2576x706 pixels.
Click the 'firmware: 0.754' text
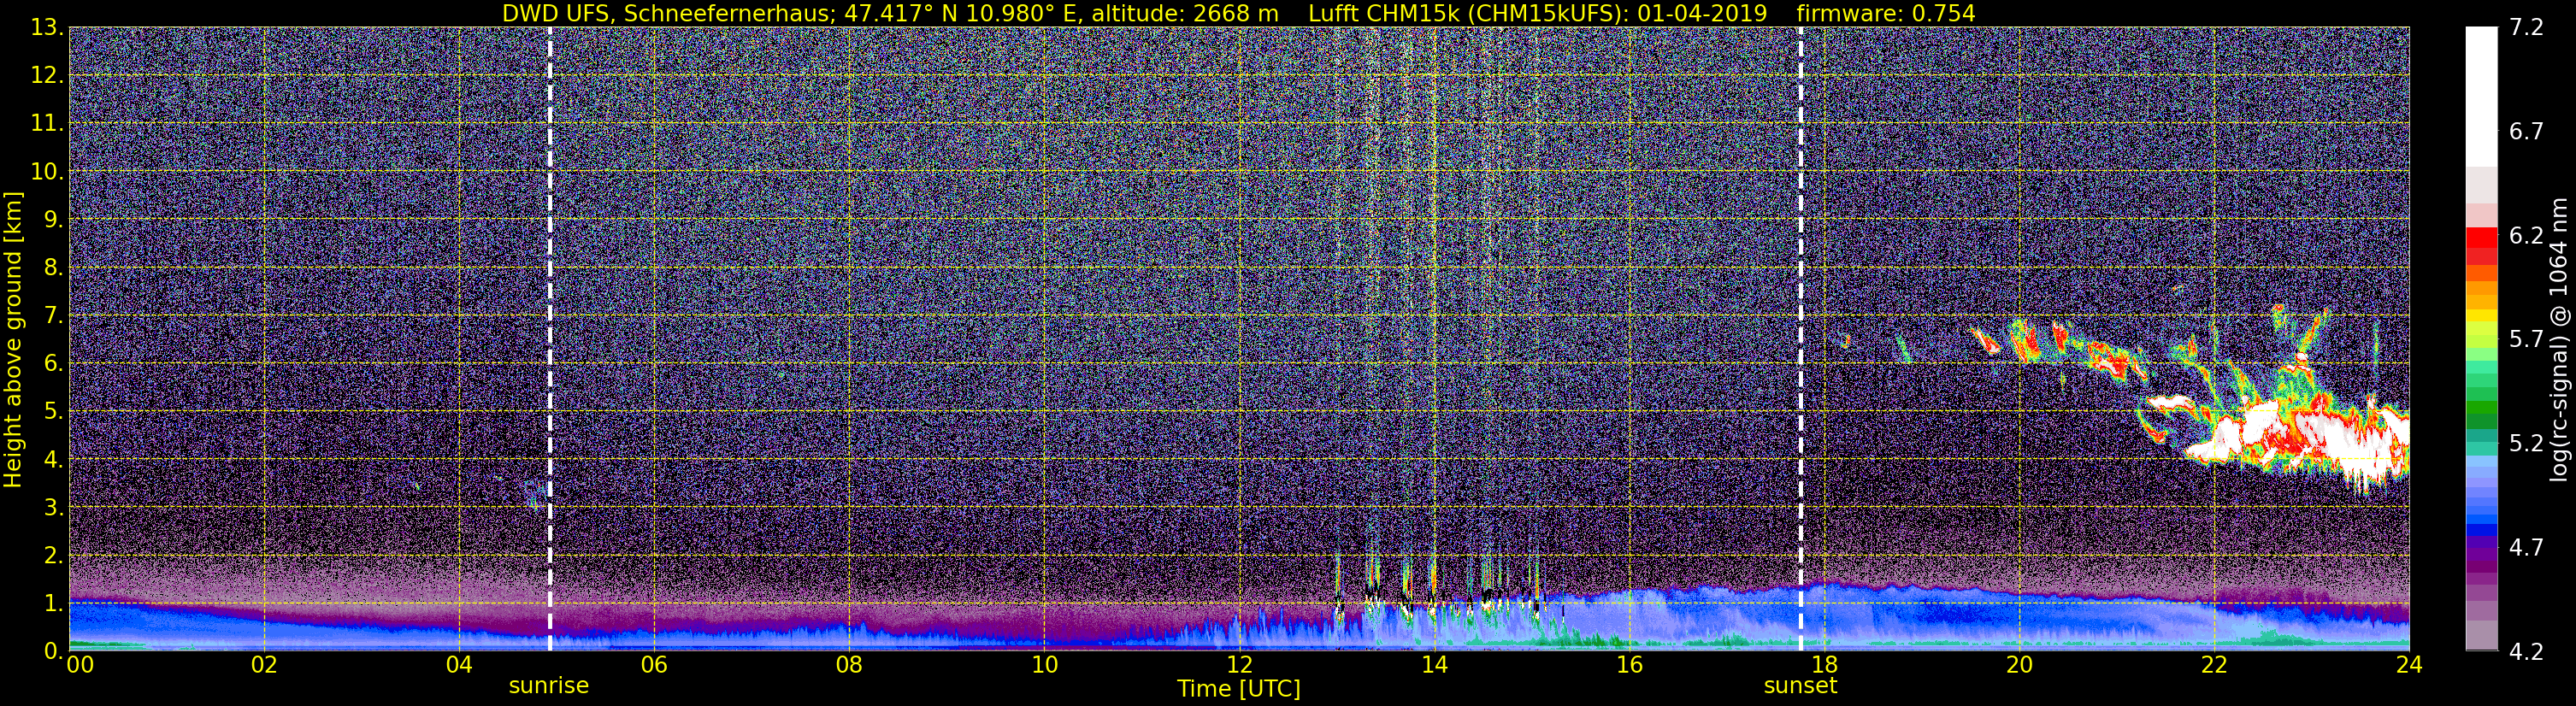coord(1886,13)
